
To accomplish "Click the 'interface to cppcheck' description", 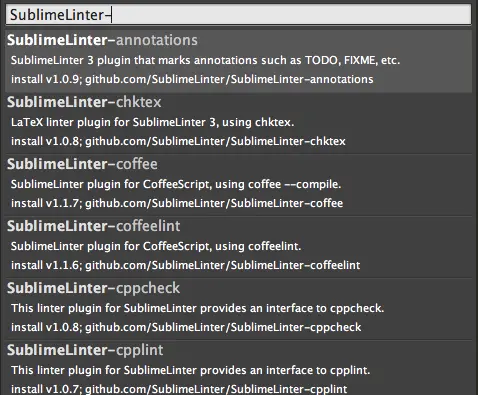I will [198, 308].
